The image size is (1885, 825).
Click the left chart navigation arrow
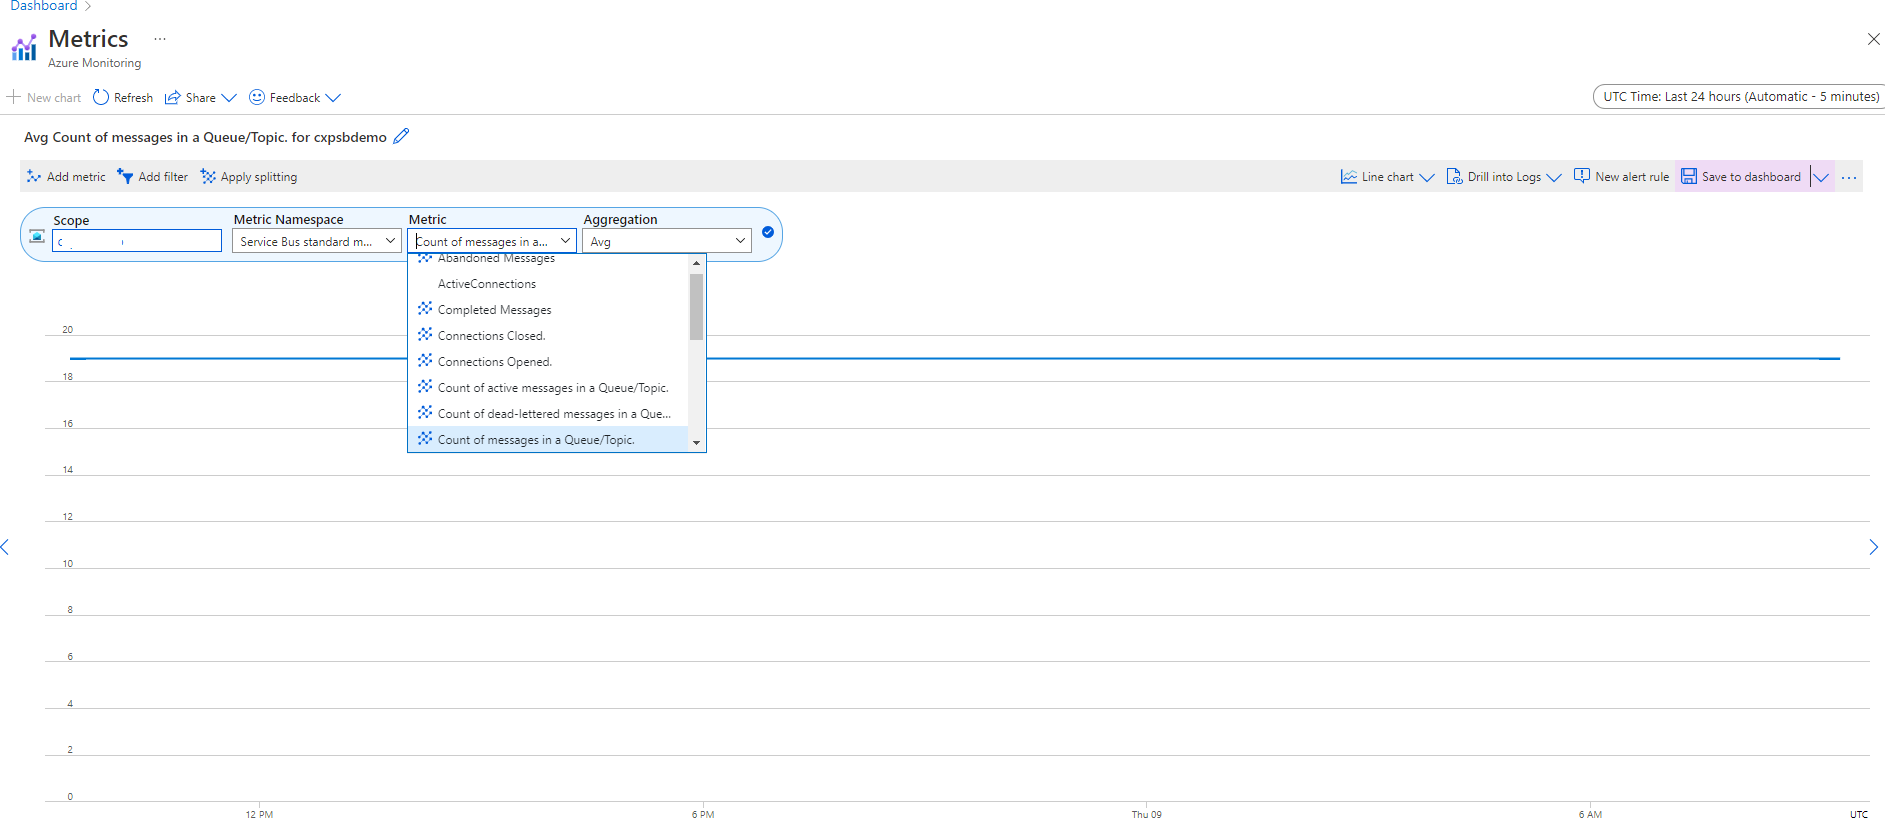5,547
